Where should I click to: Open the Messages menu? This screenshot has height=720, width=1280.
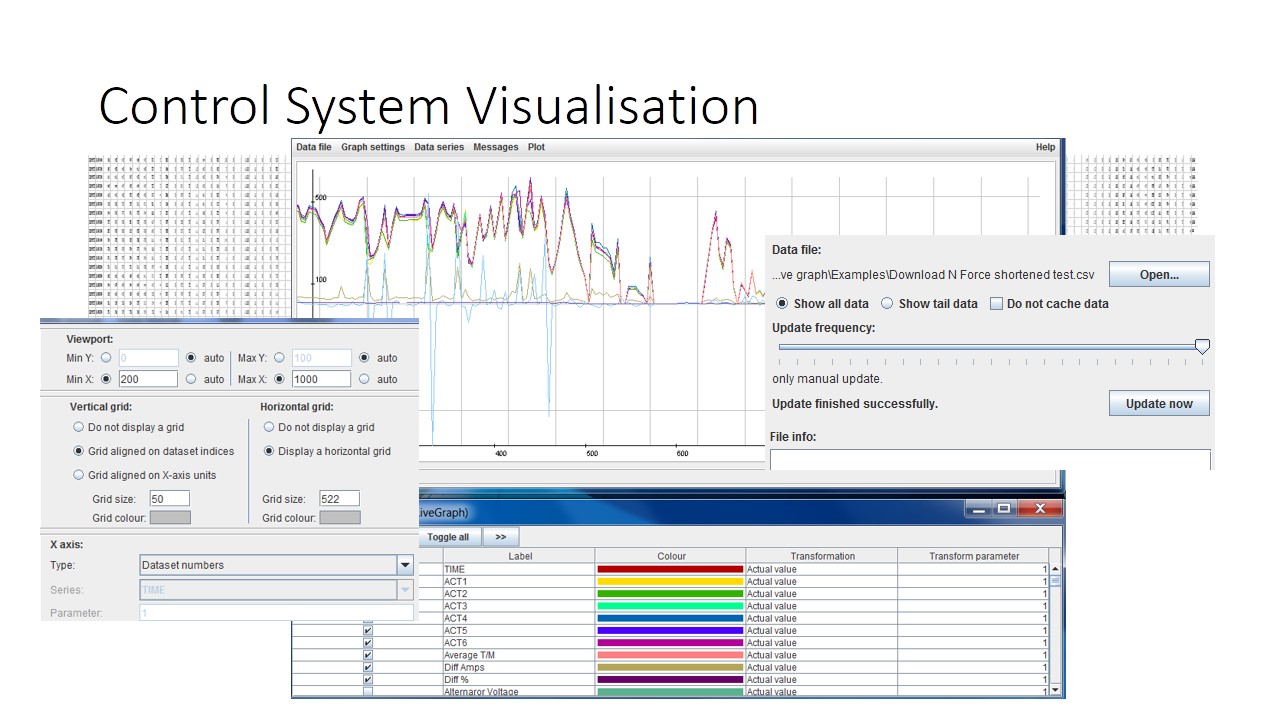pos(496,147)
